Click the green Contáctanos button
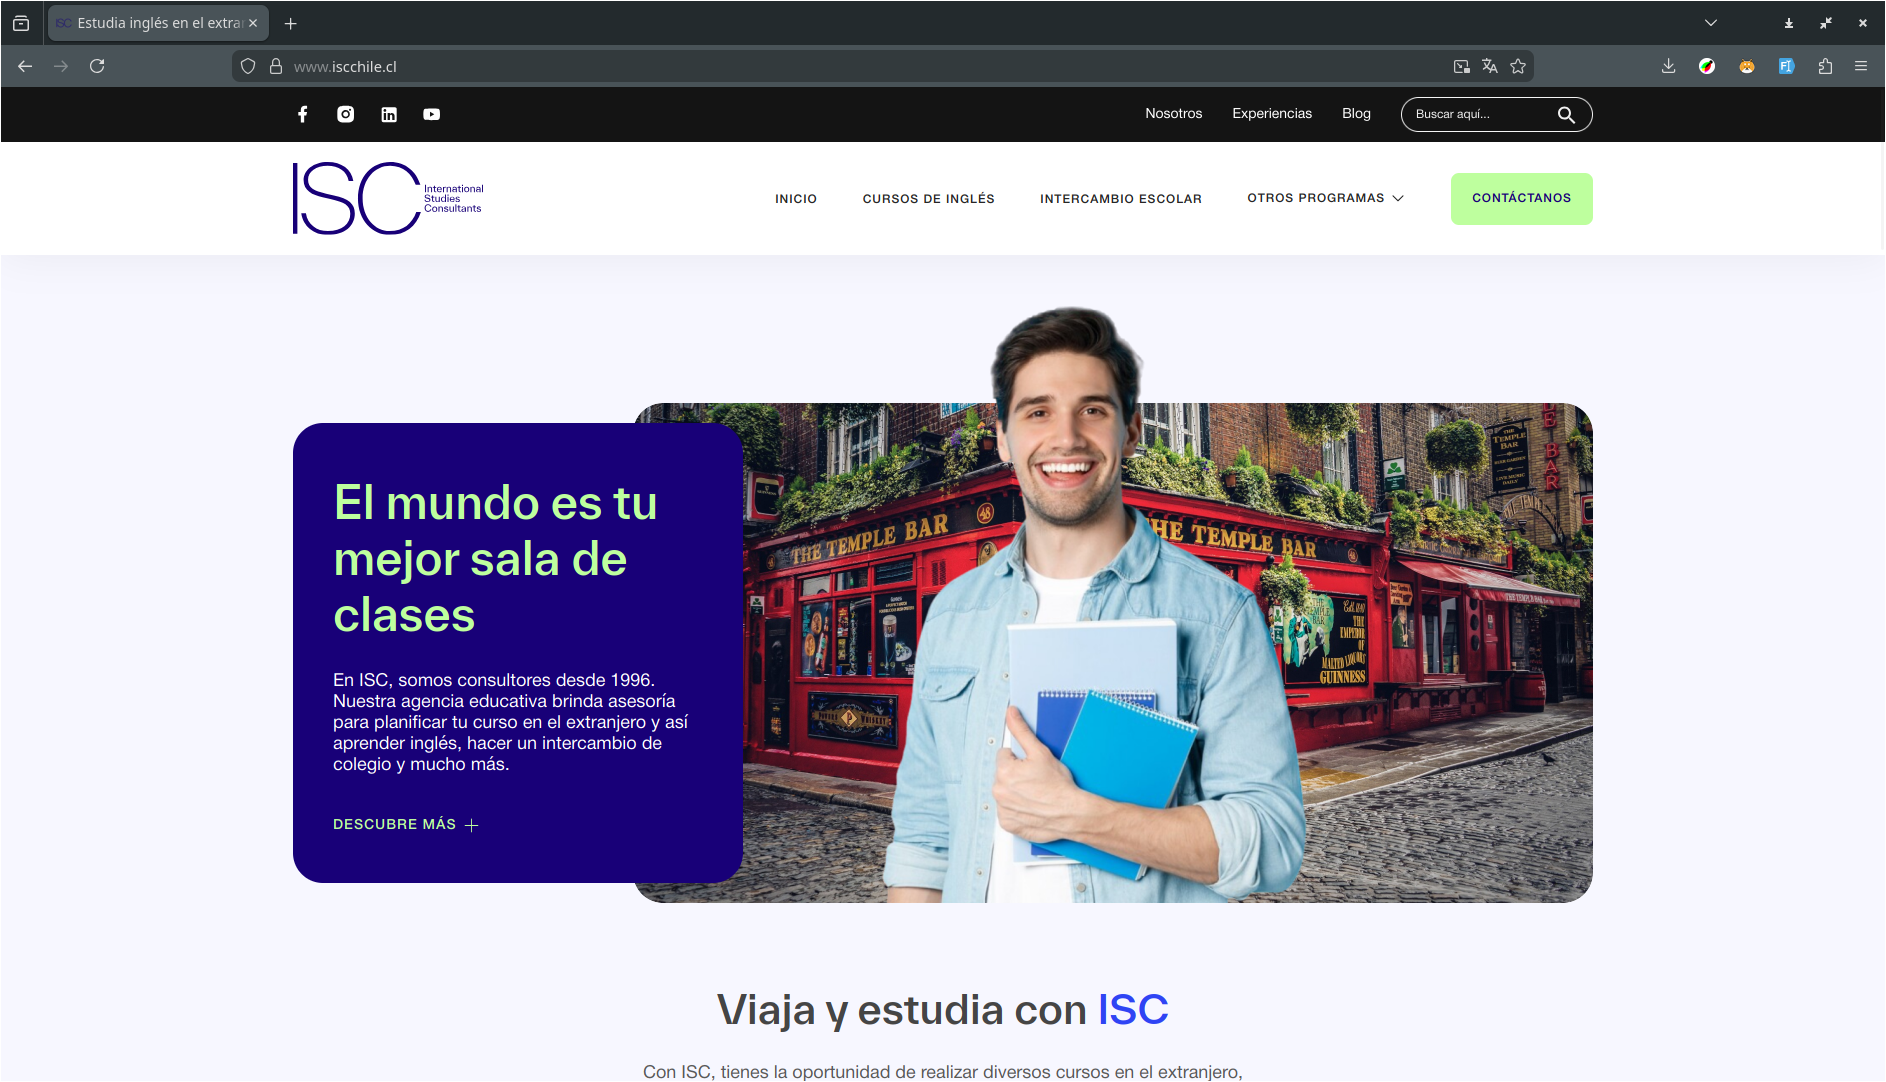This screenshot has height=1082, width=1886. (1521, 198)
